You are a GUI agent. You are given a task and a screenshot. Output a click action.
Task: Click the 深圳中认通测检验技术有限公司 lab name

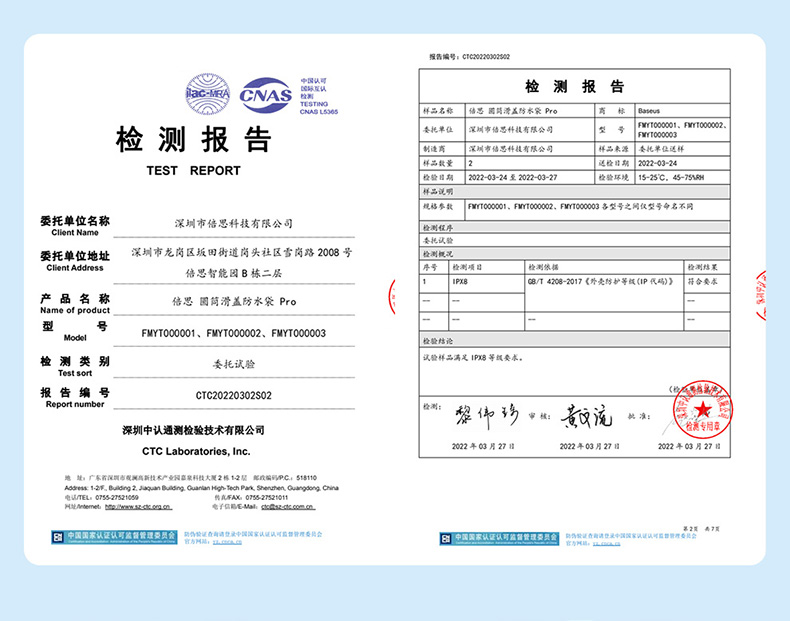pos(193,431)
